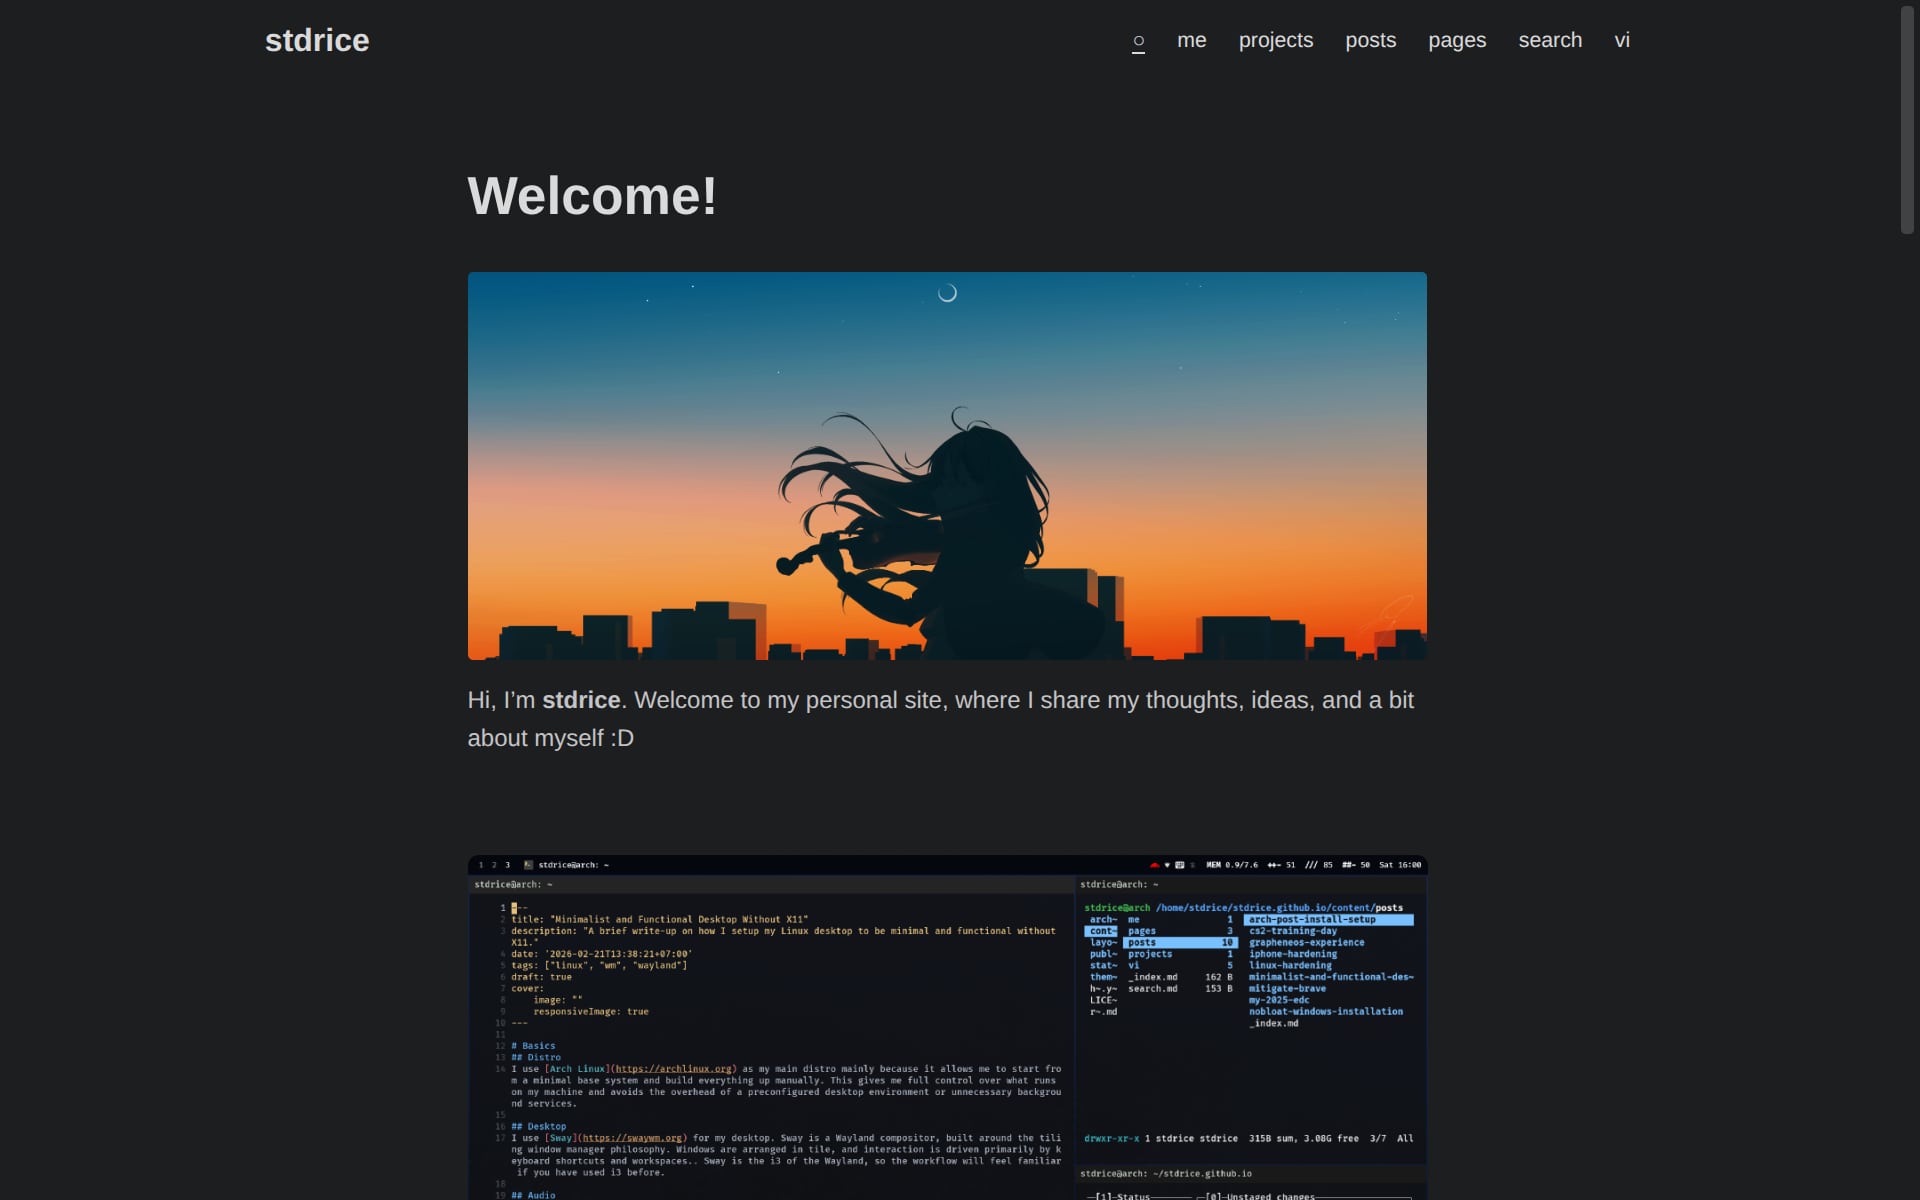Click the page vertical scrollbar thumb
Viewport: 1920px width, 1200px height.
[1906, 120]
